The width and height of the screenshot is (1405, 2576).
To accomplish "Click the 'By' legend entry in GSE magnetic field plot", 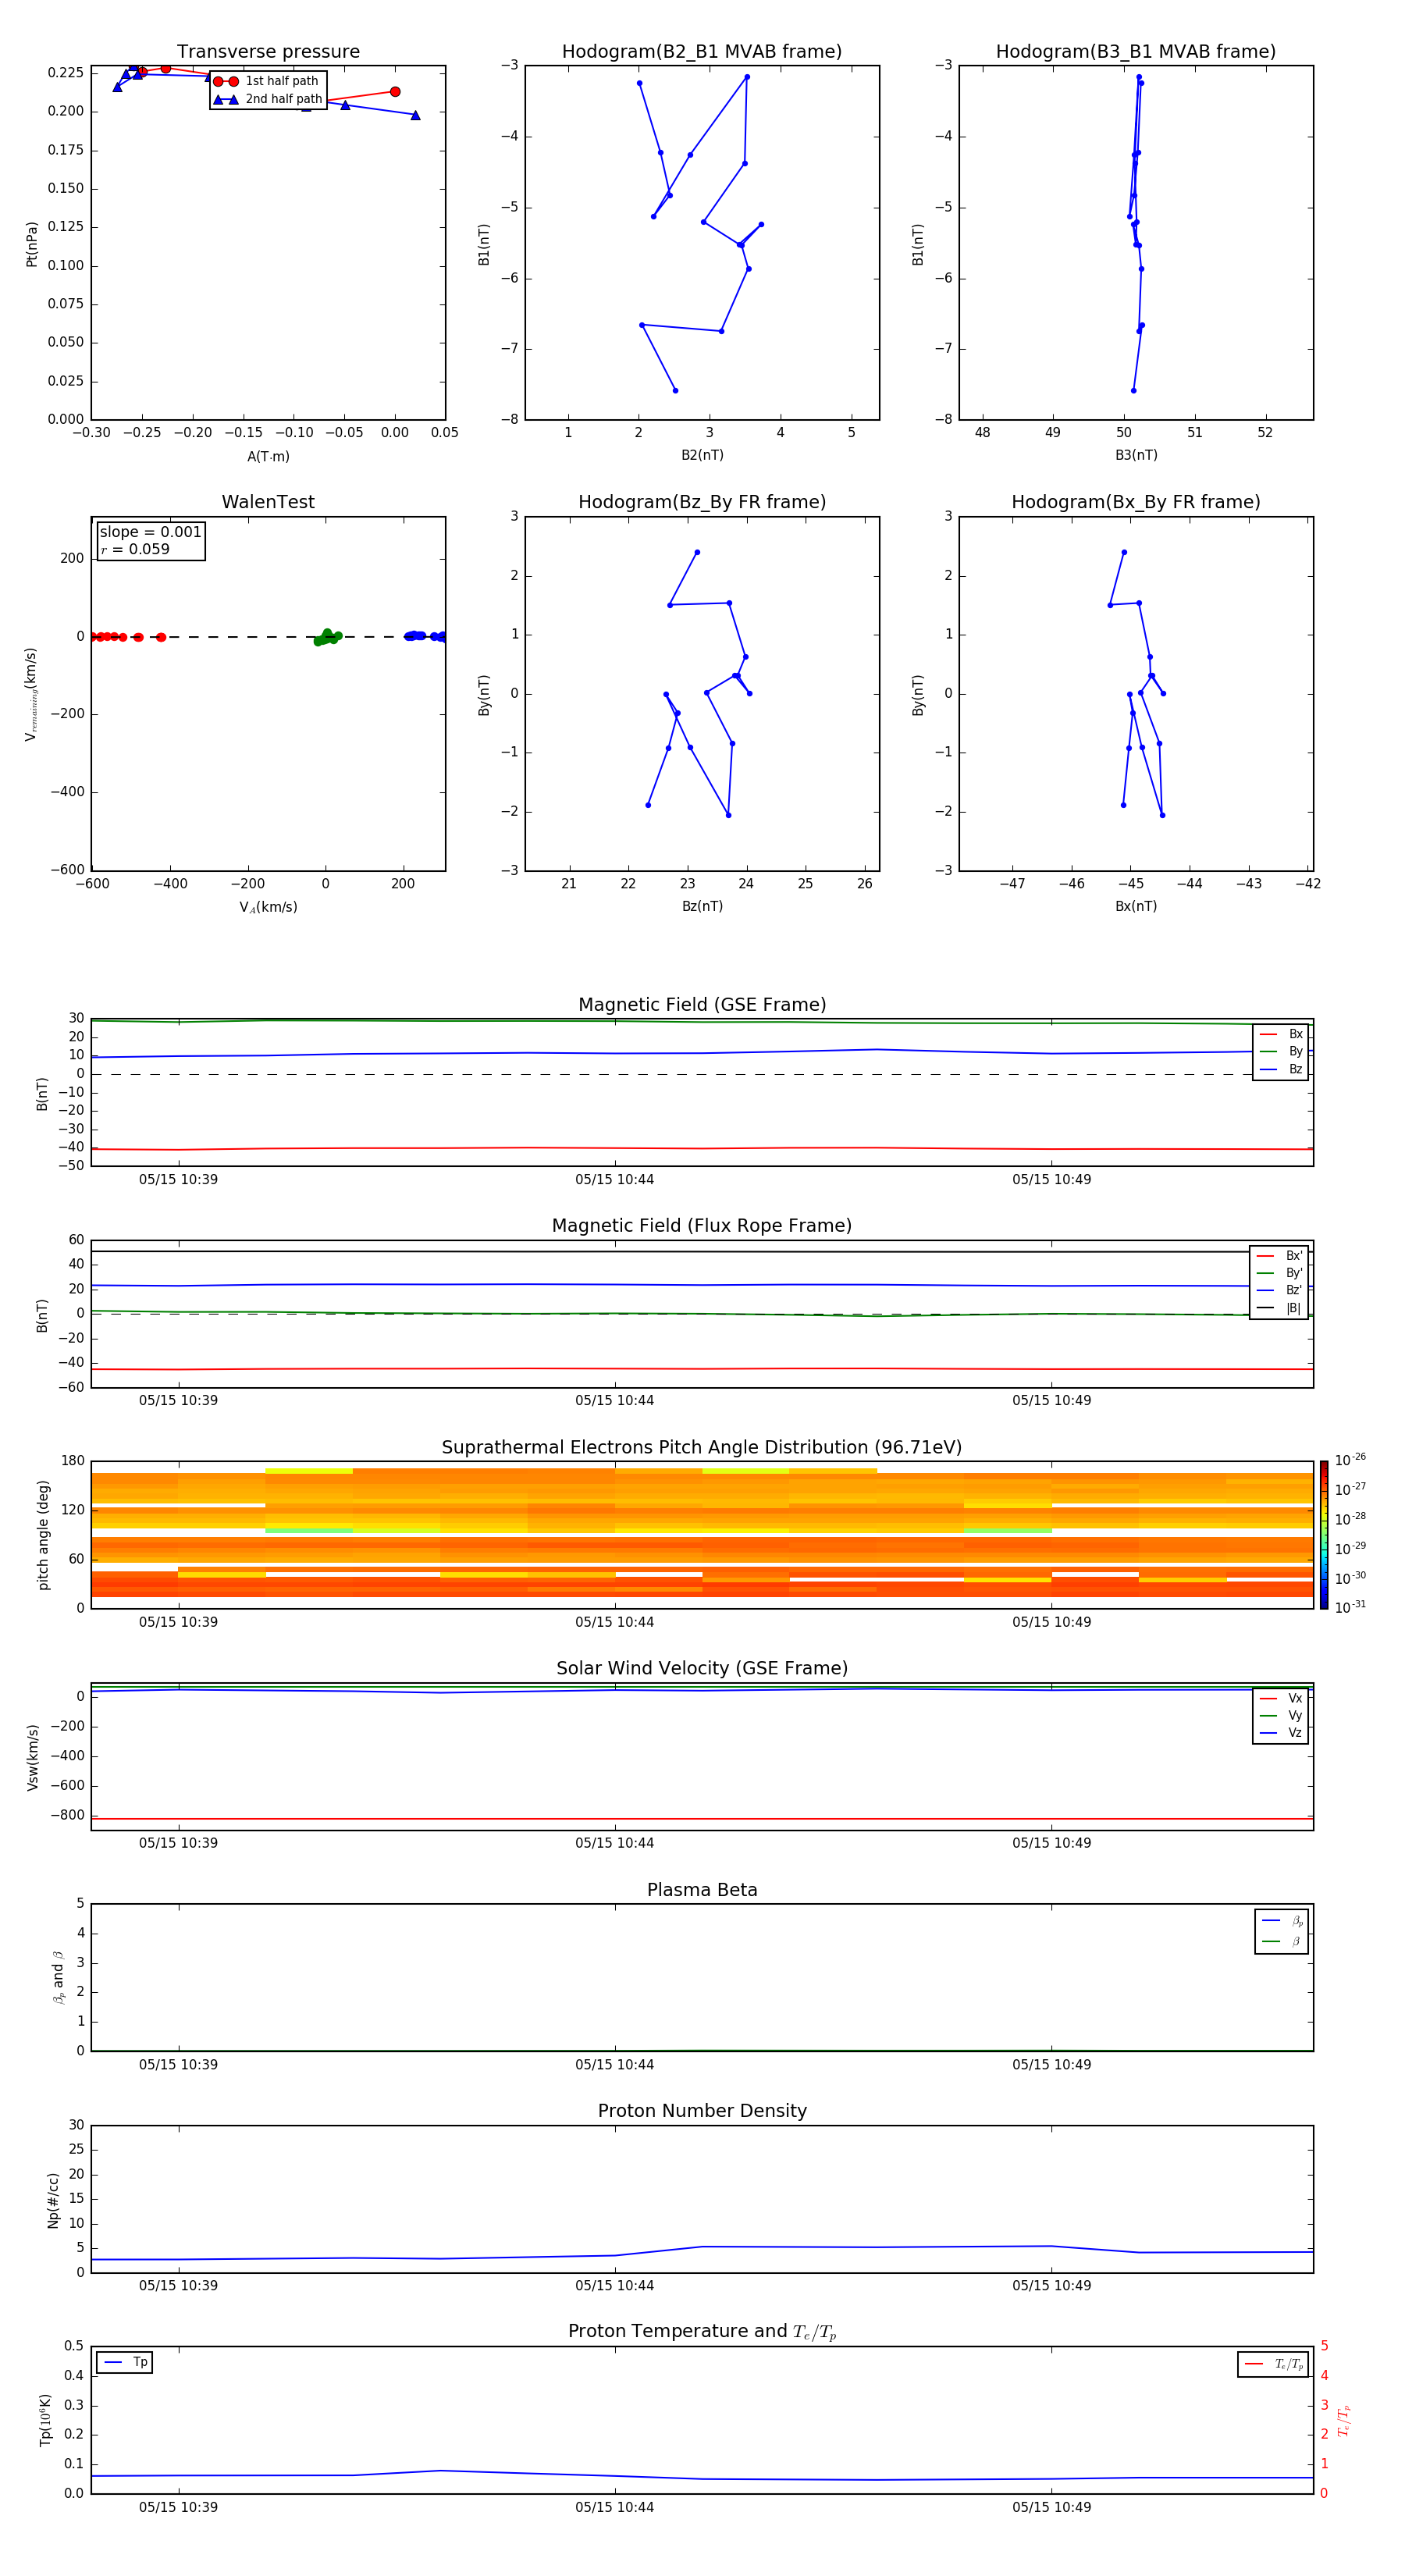I will click(1282, 1052).
